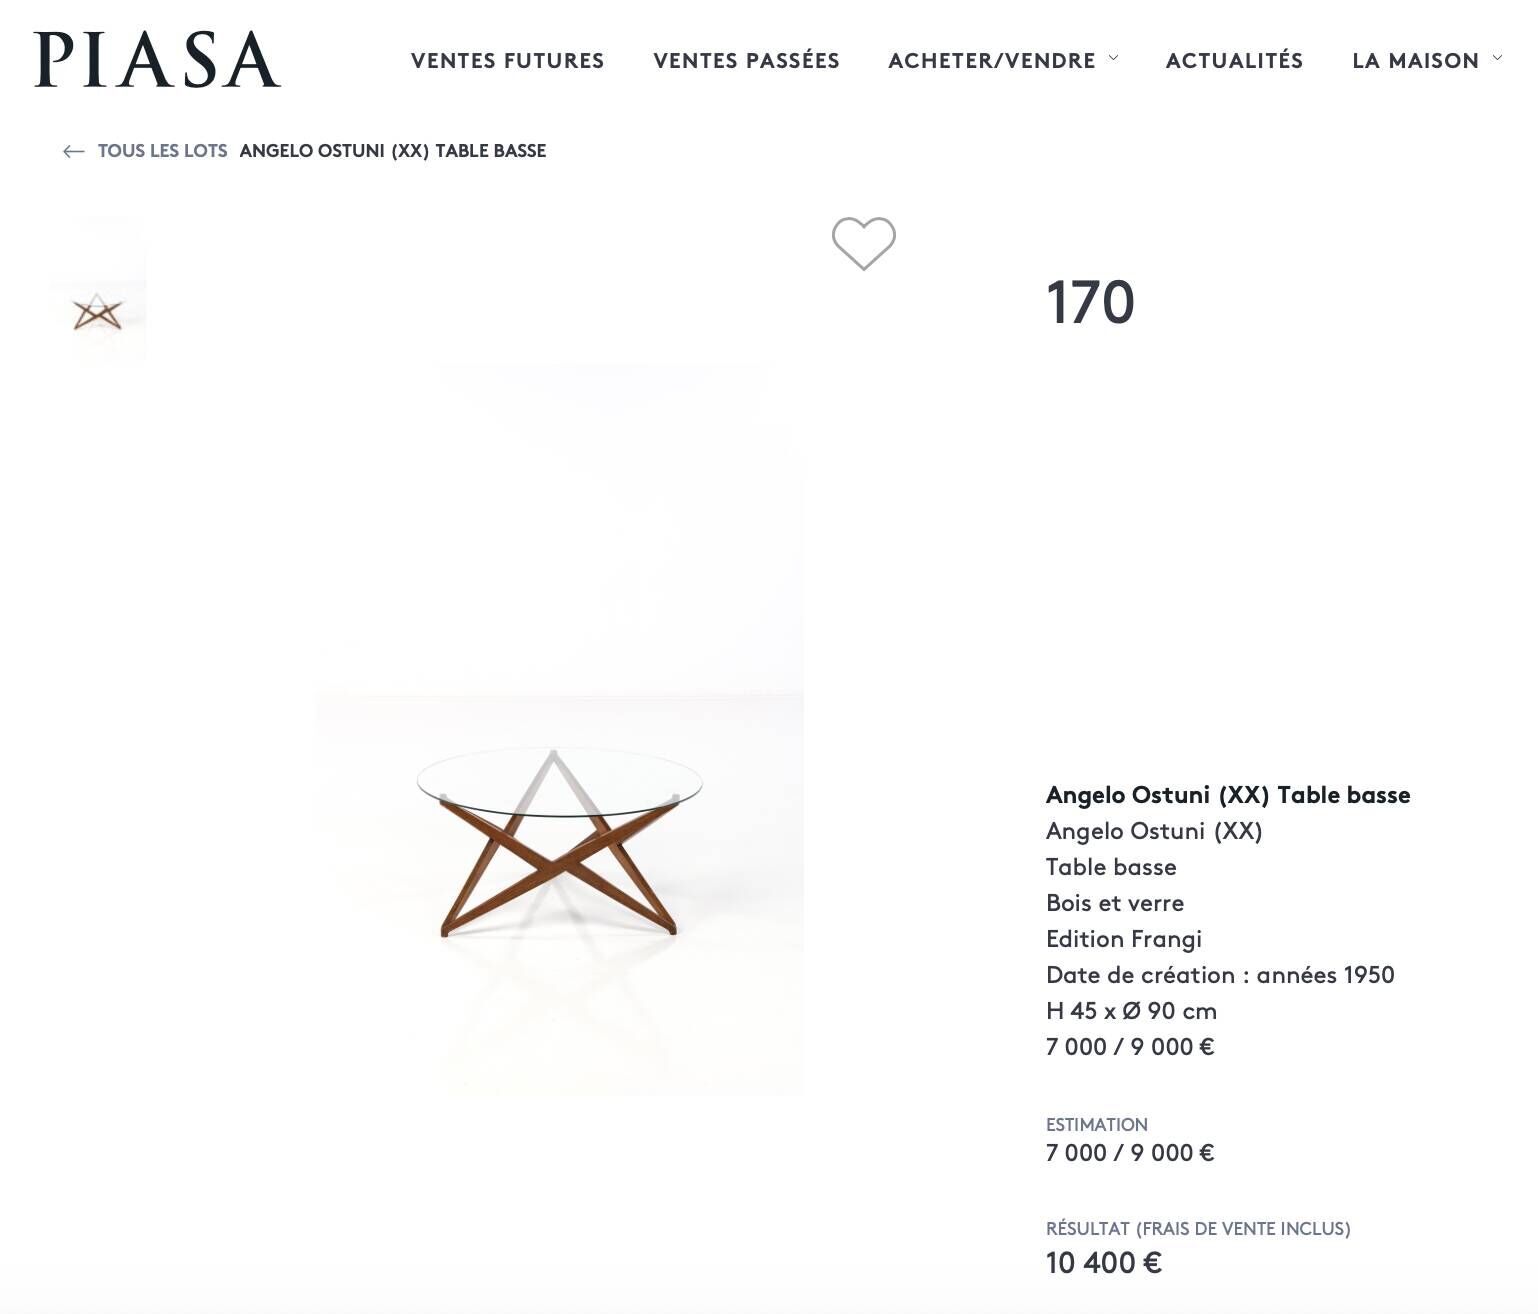Return via TOUS LES LOTS link
Image resolution: width=1538 pixels, height=1314 pixels.
point(162,151)
